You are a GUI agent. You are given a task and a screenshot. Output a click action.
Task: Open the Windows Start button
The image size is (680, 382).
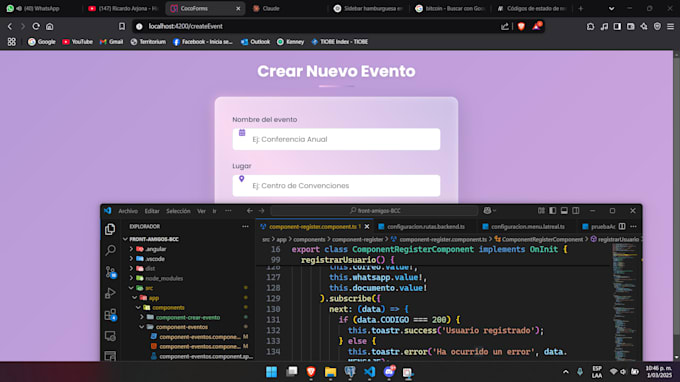[x=271, y=372]
